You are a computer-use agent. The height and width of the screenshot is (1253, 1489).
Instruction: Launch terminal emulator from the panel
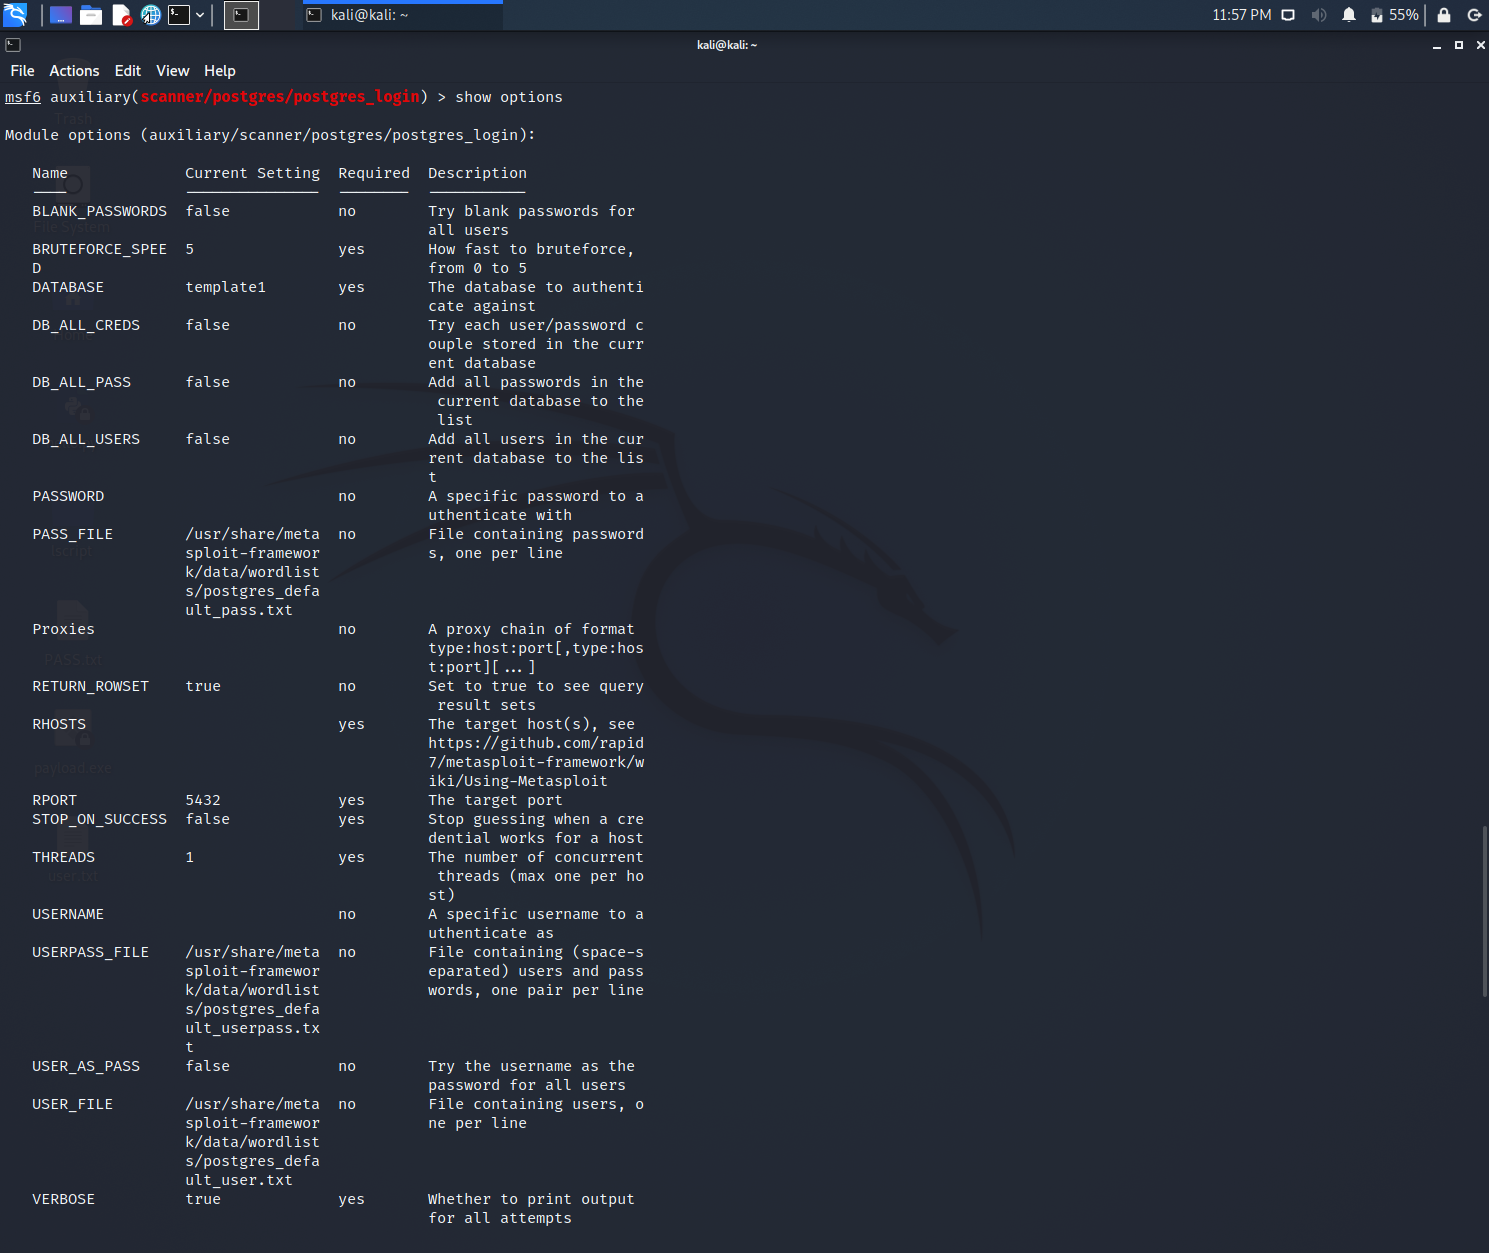[179, 15]
